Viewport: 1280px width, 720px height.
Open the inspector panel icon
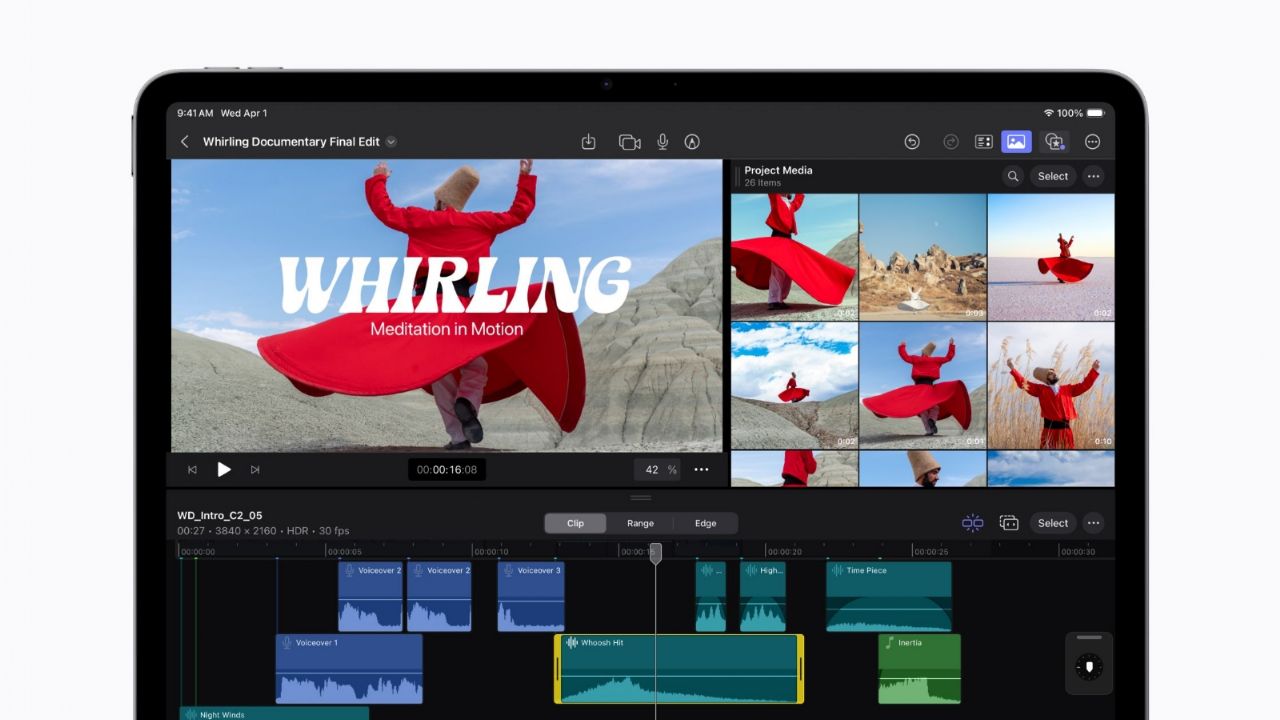[x=983, y=142]
